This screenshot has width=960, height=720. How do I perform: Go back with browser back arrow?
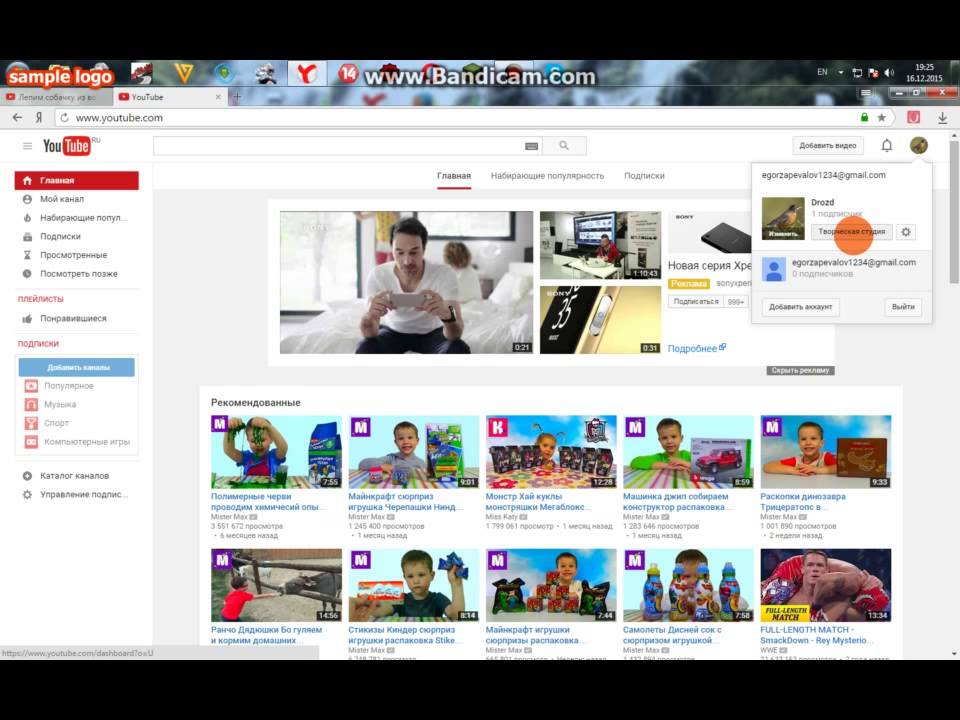(x=17, y=118)
